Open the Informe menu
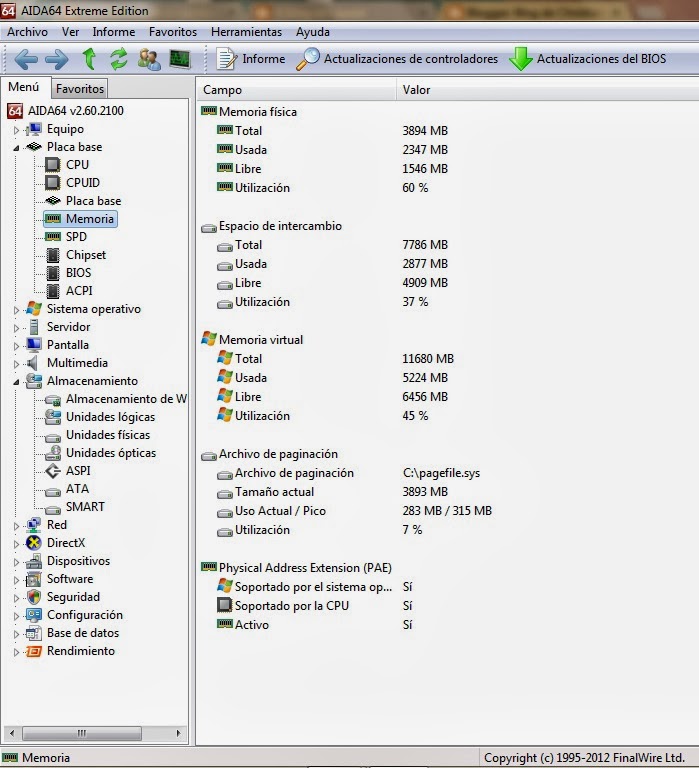699x768 pixels. pos(114,32)
